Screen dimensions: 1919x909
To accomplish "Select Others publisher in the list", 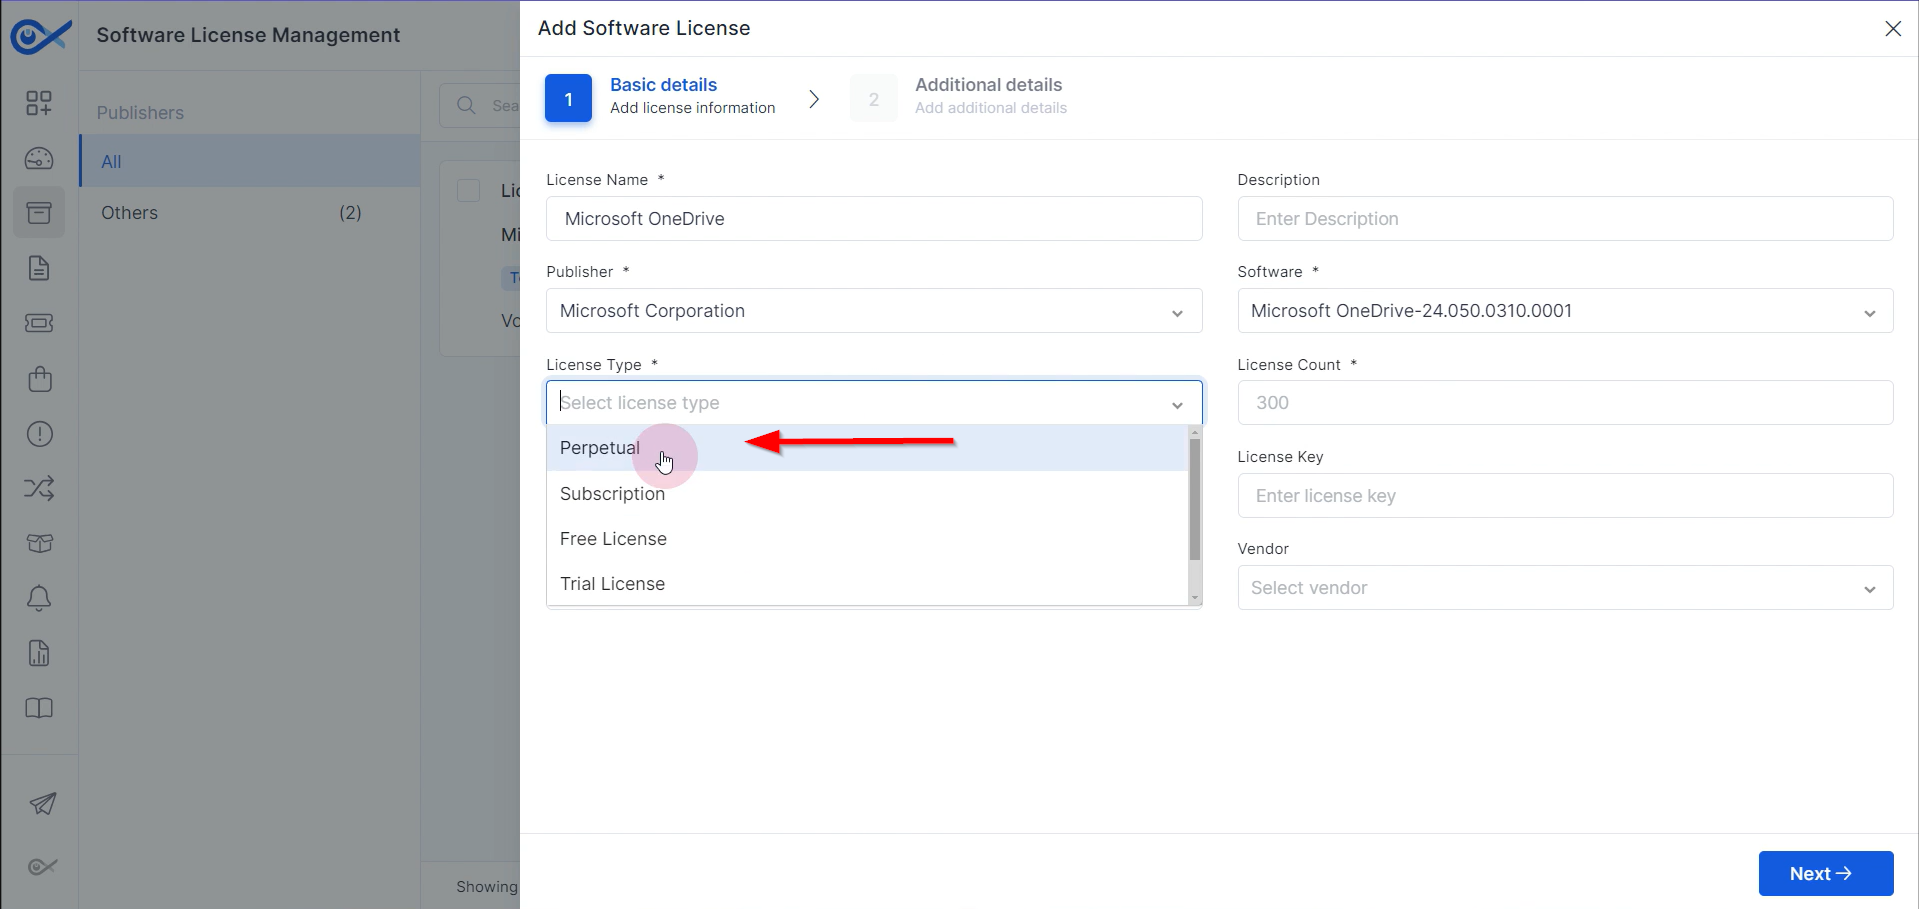I will click(130, 213).
